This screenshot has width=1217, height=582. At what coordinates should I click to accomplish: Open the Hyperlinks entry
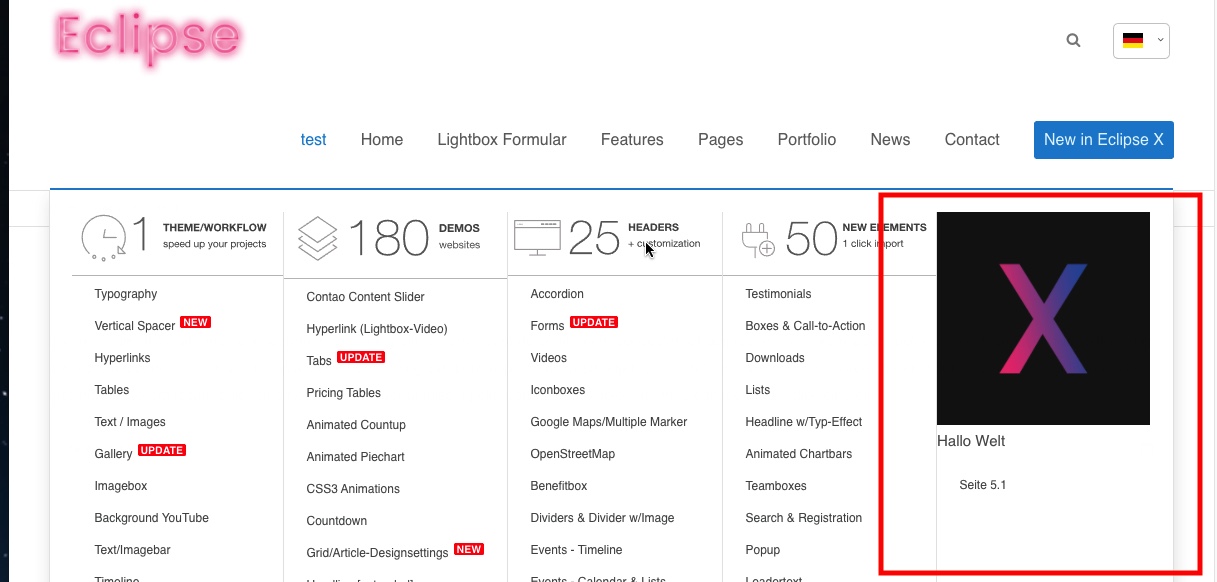[122, 358]
